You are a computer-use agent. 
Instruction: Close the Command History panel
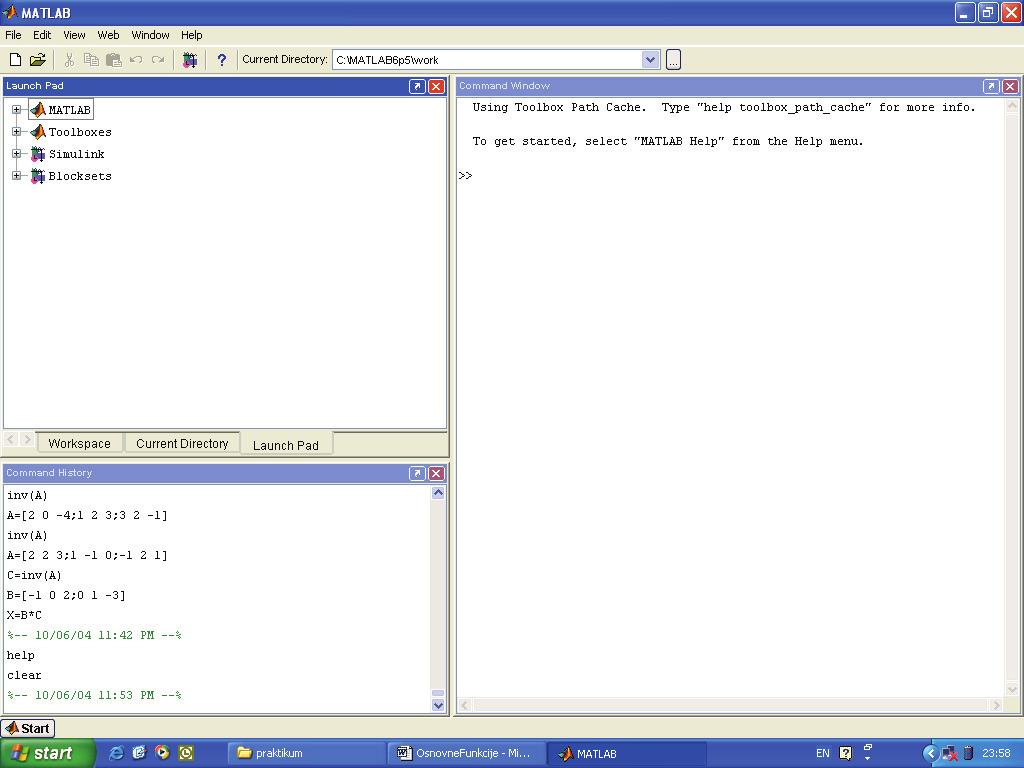pyautogui.click(x=436, y=473)
